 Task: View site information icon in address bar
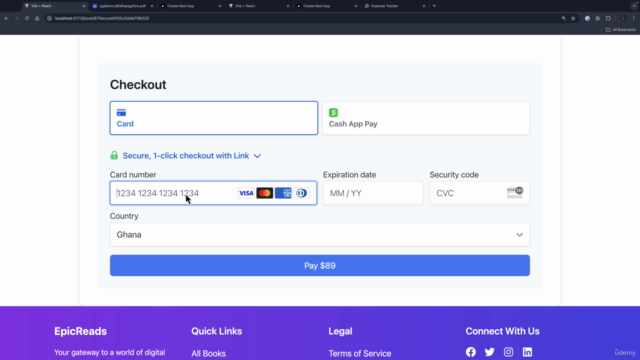coord(49,18)
